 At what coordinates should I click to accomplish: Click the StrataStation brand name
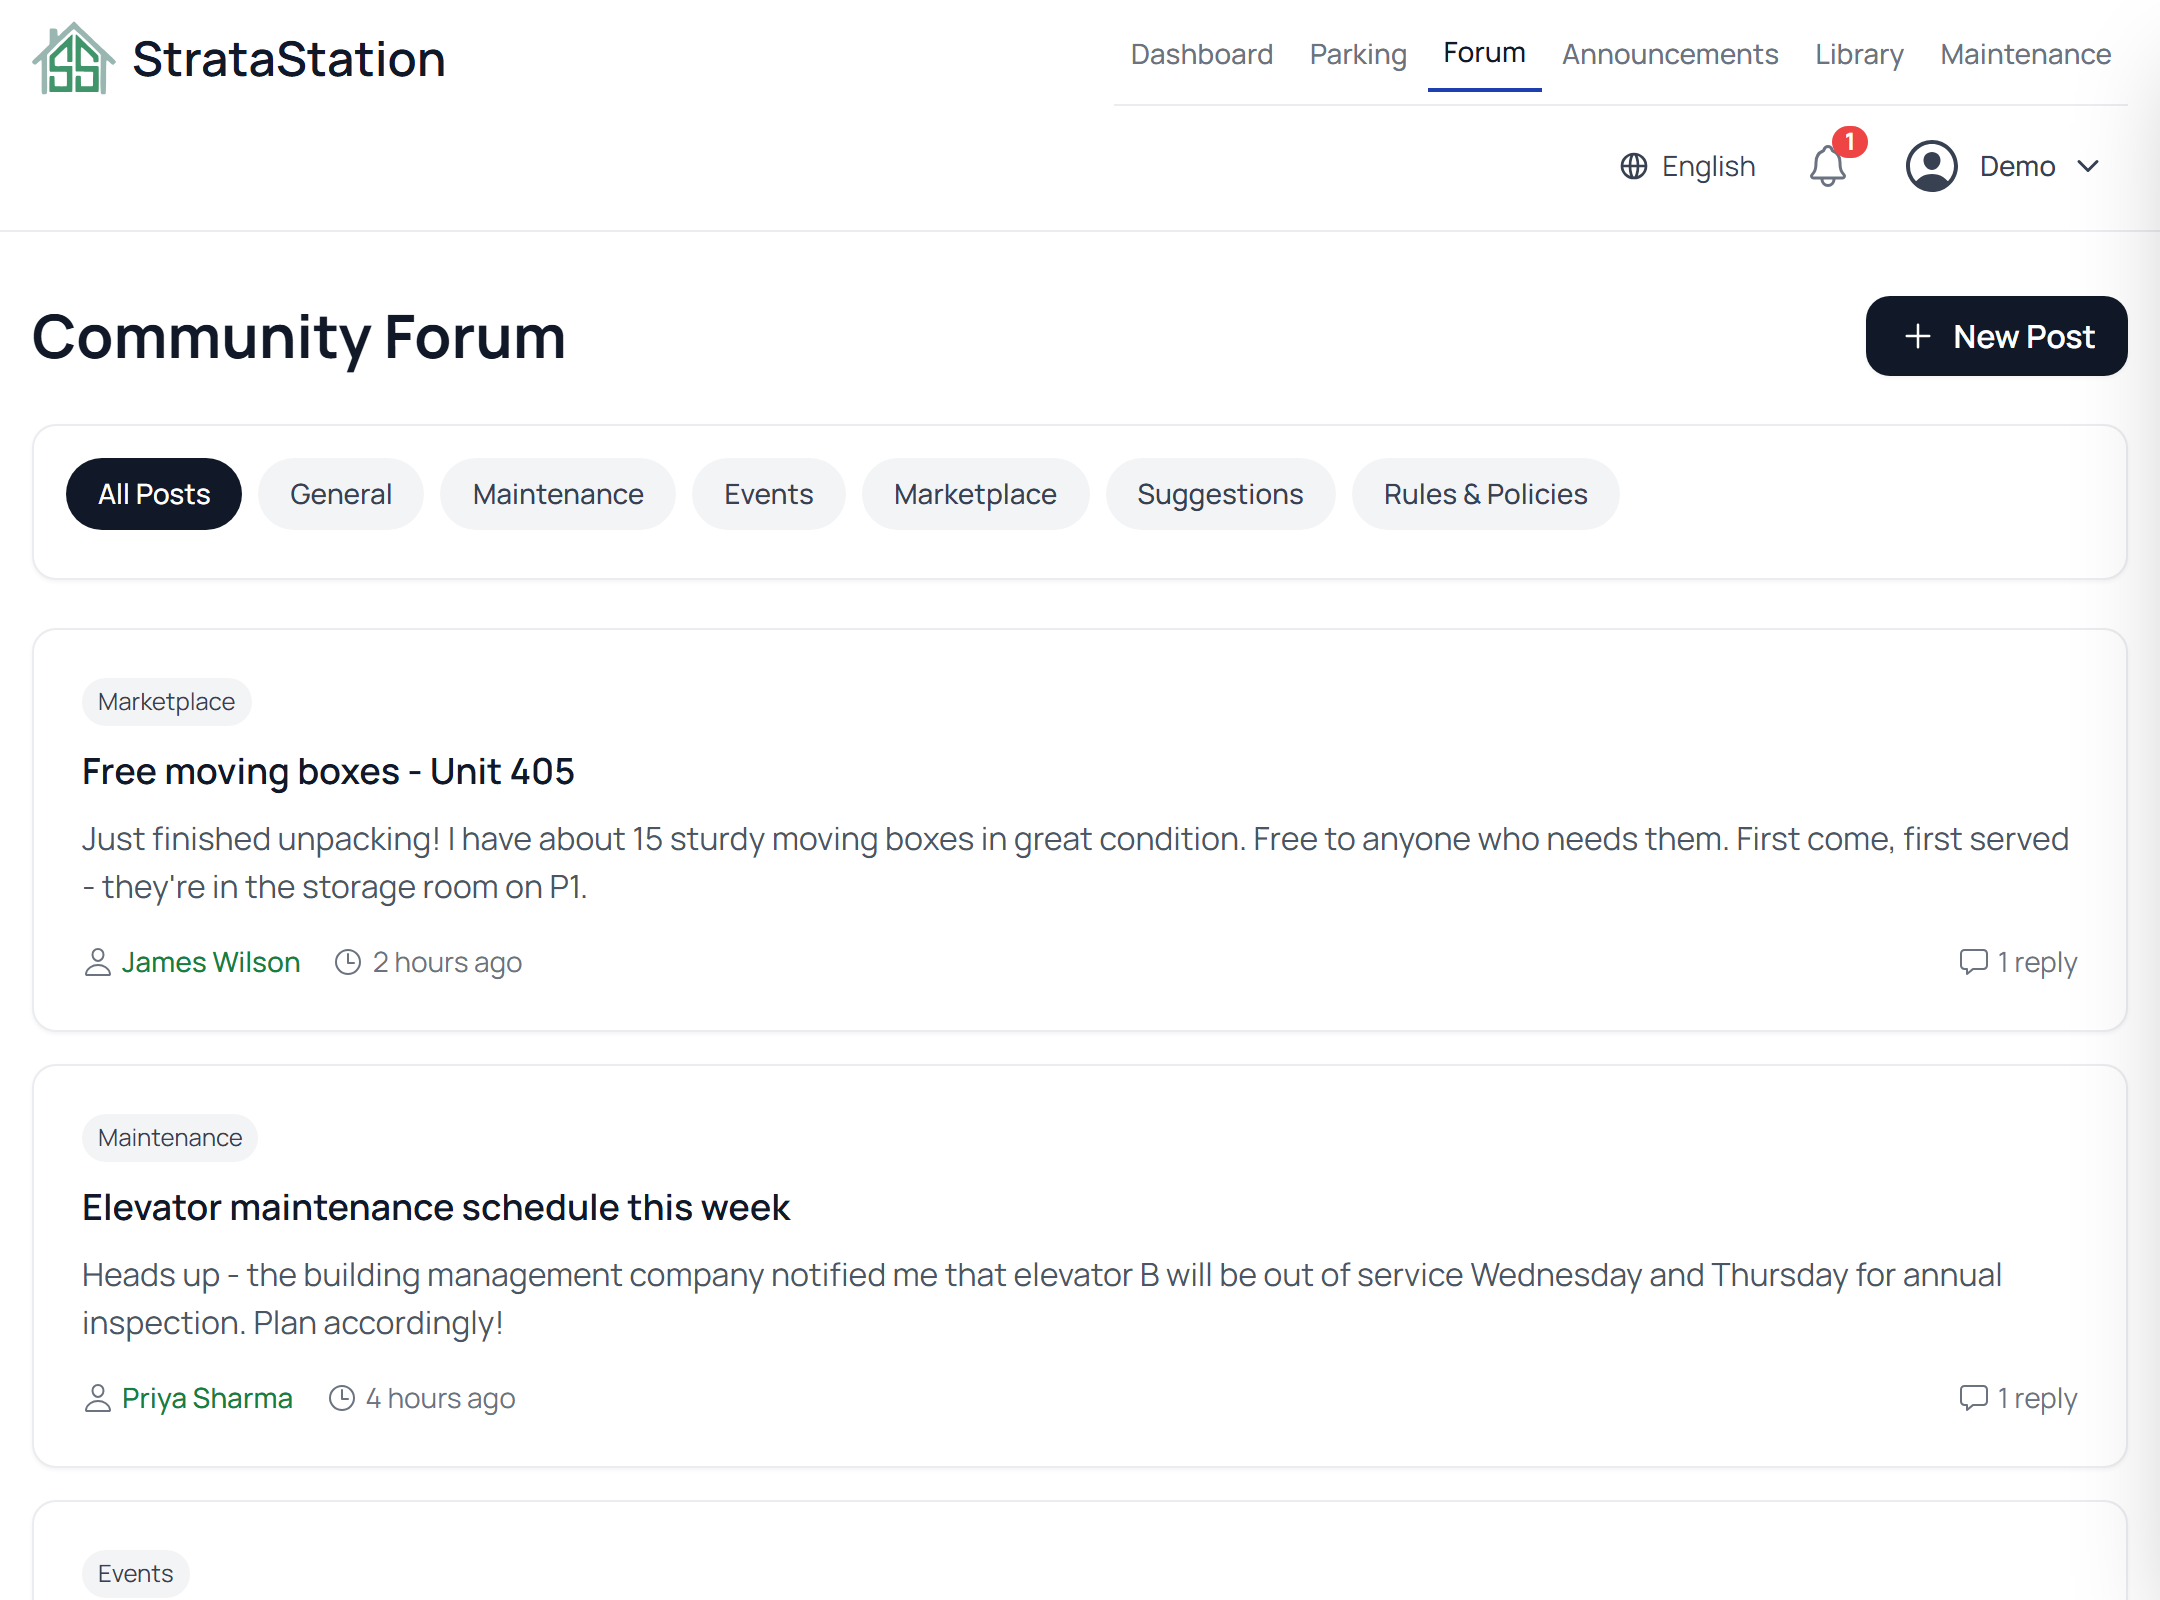pyautogui.click(x=289, y=59)
